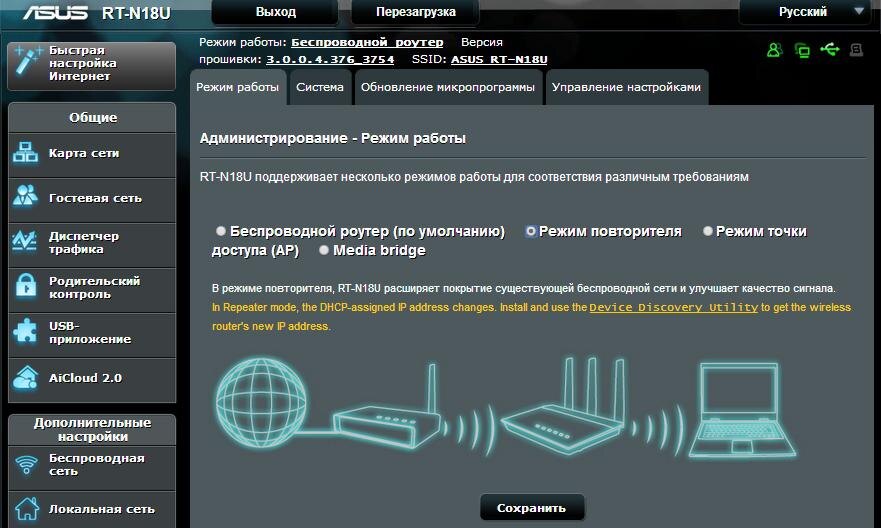Select Режим точки доступа (AP) radio button
The width and height of the screenshot is (881, 528).
click(707, 231)
